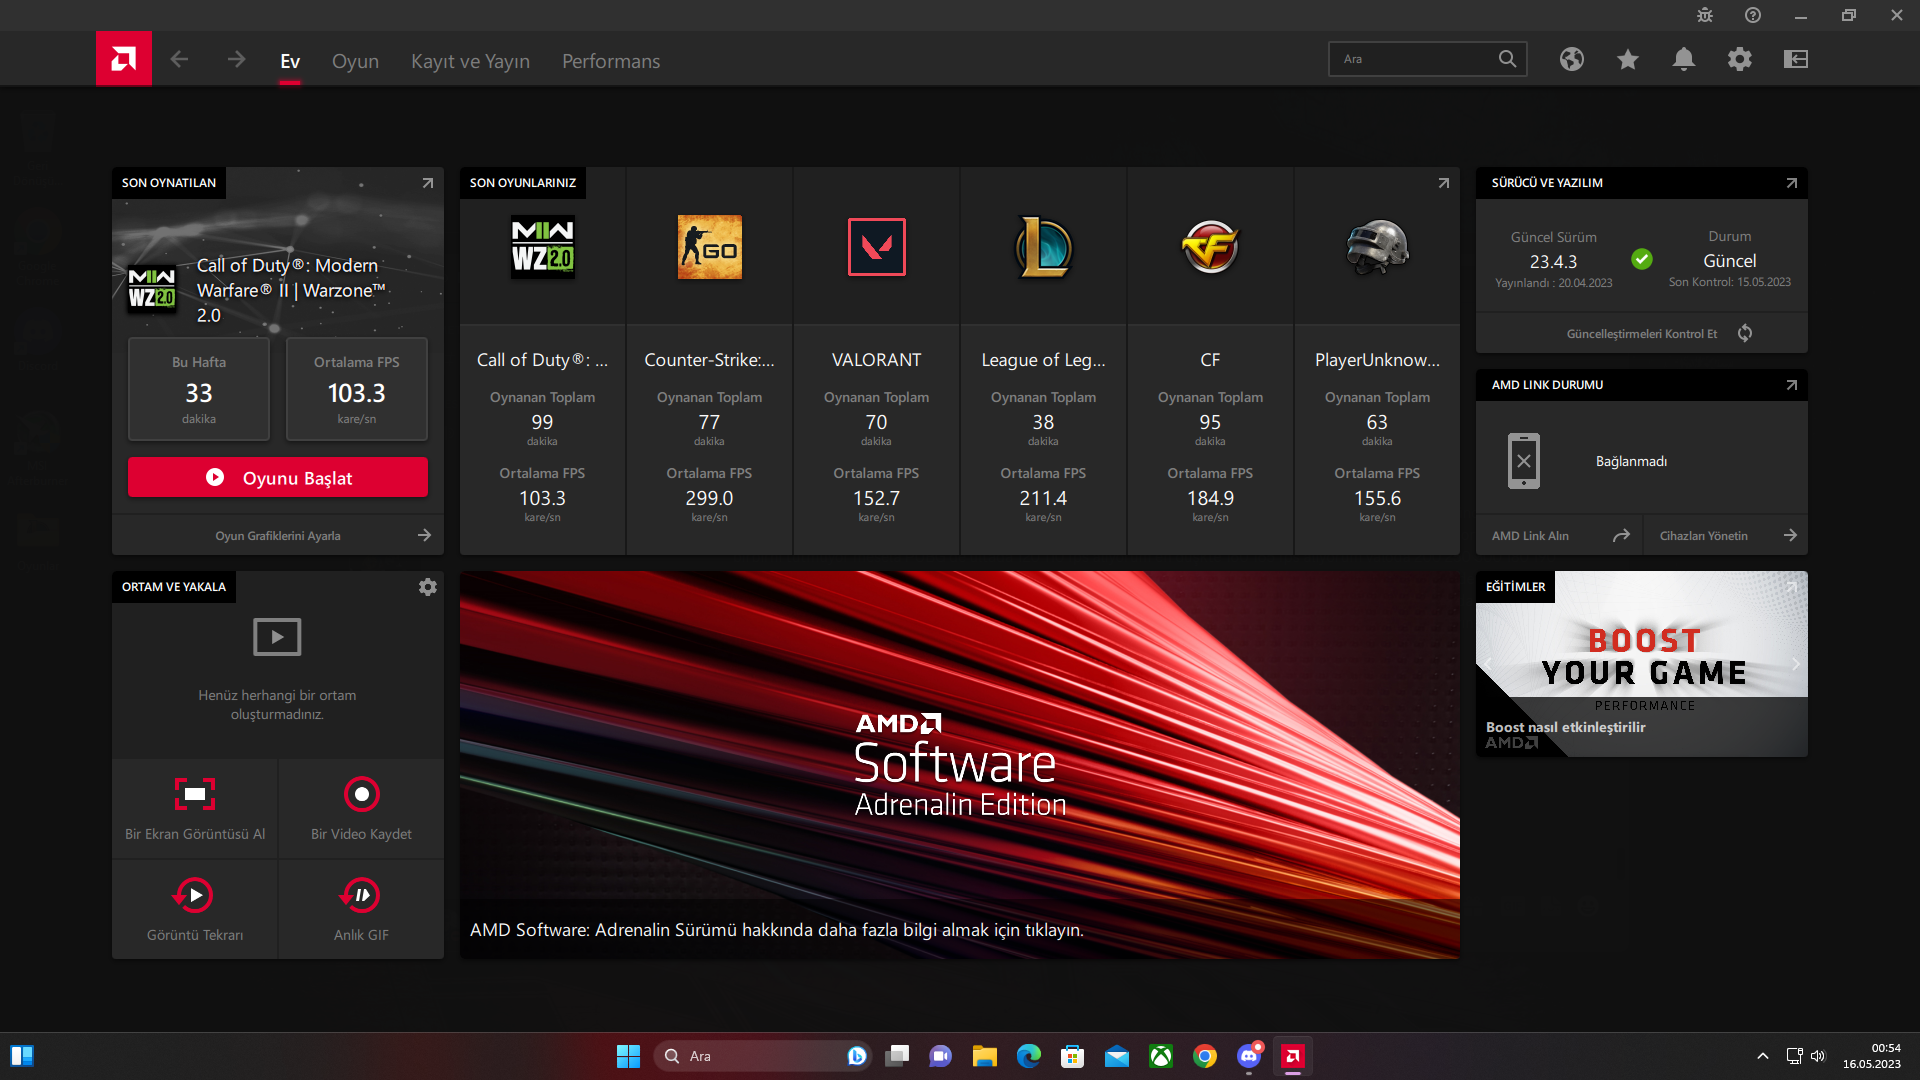
Task: Open PlayerUnknown's Battlegrounds game tile
Action: pos(1378,361)
